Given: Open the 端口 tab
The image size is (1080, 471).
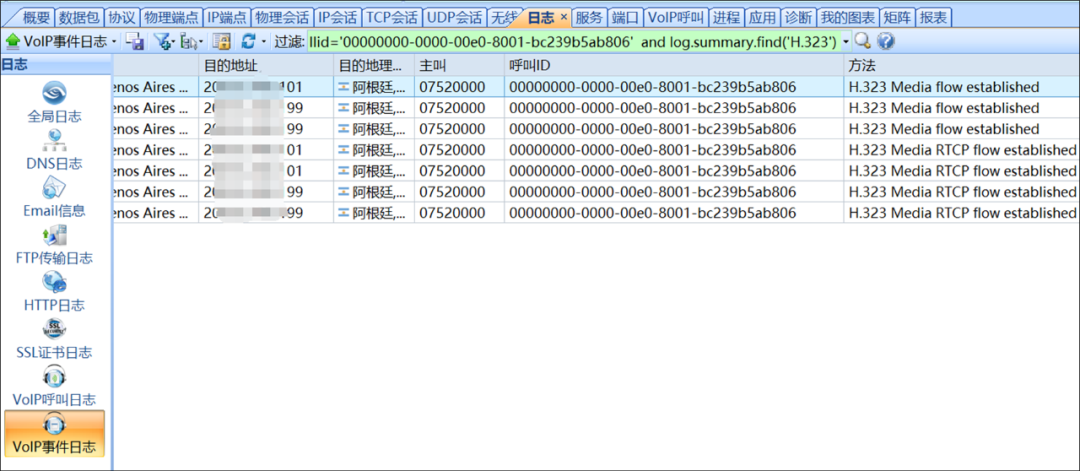Looking at the screenshot, I should tap(625, 17).
